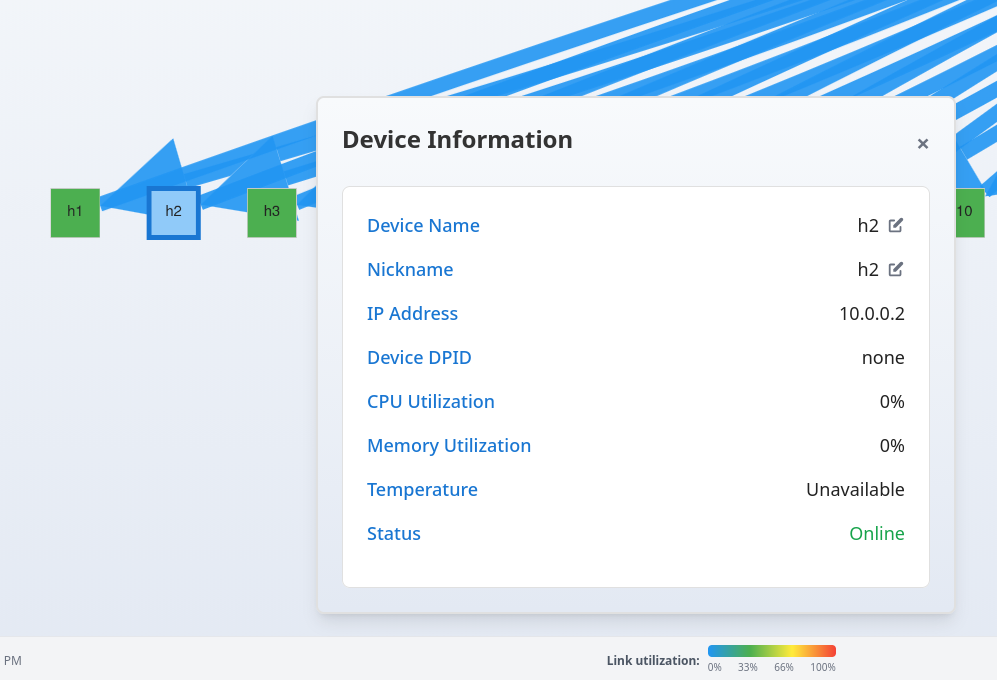Open the CPU Utilization entry
Viewport: 997px width, 680px height.
[x=430, y=401]
